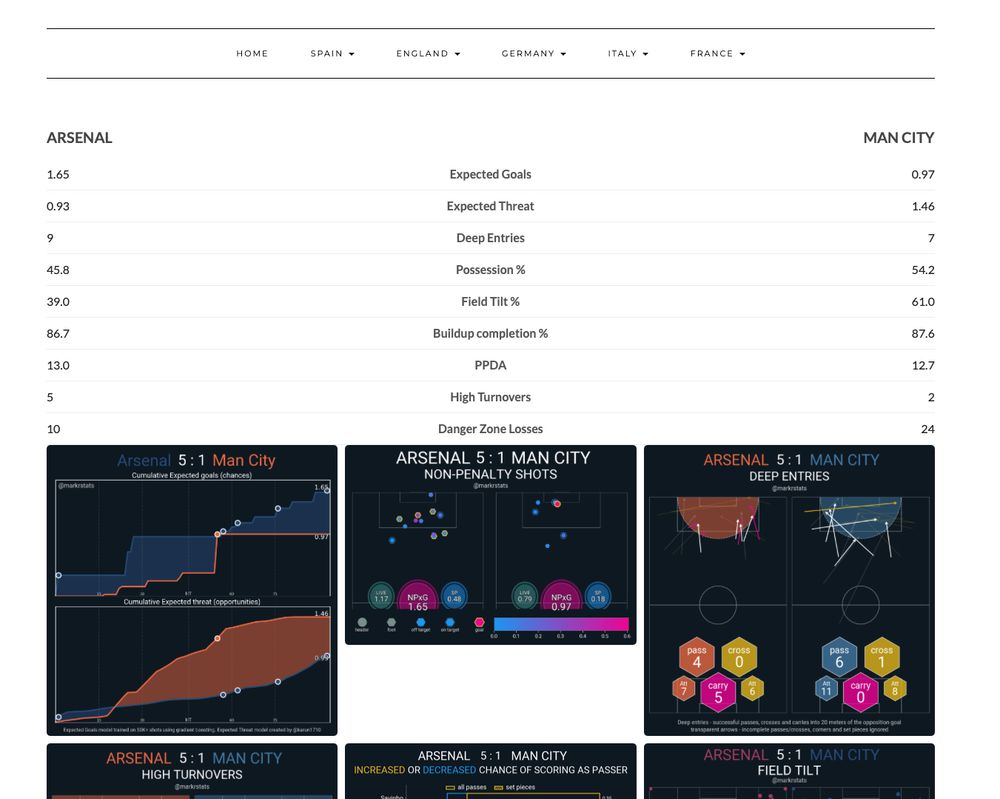
Task: Expand the GERMANY dropdown menu
Action: point(534,54)
